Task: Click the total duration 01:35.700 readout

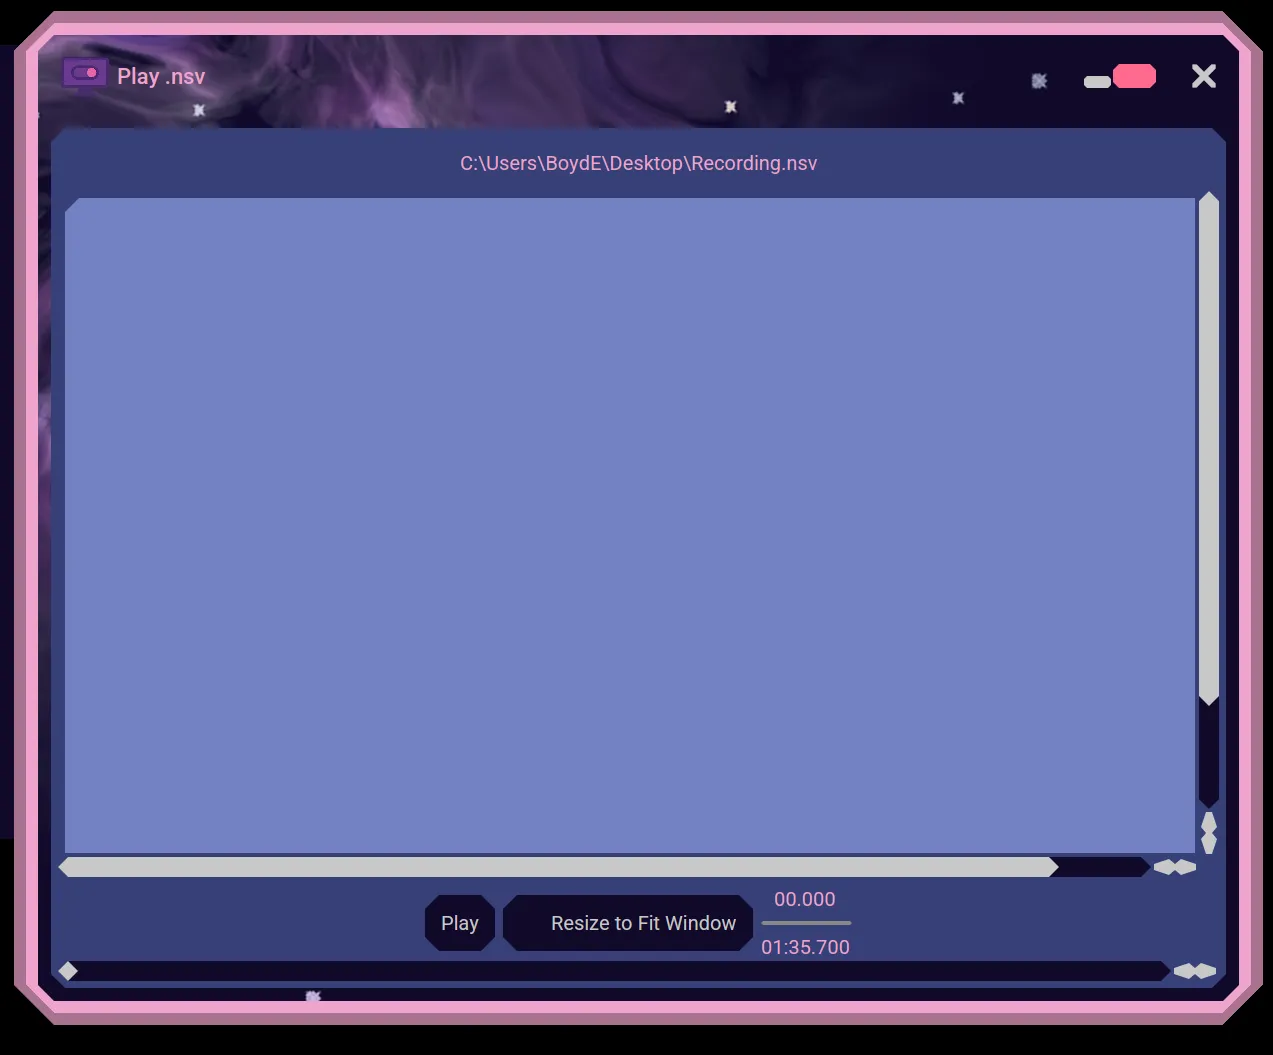Action: (x=805, y=947)
